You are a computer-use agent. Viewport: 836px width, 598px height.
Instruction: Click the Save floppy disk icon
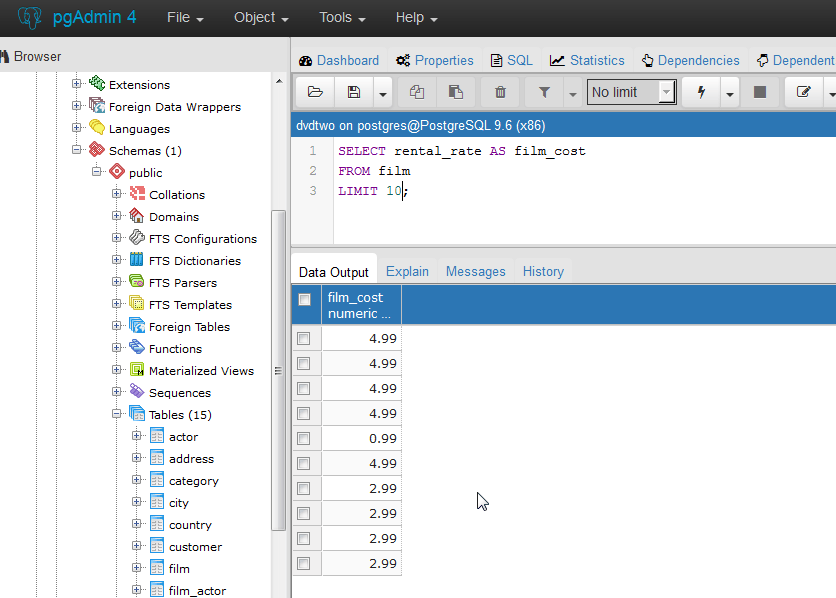[x=353, y=92]
